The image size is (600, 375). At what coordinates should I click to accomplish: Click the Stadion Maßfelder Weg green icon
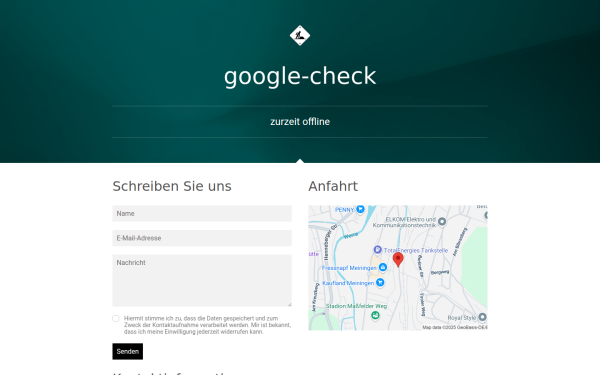click(375, 315)
